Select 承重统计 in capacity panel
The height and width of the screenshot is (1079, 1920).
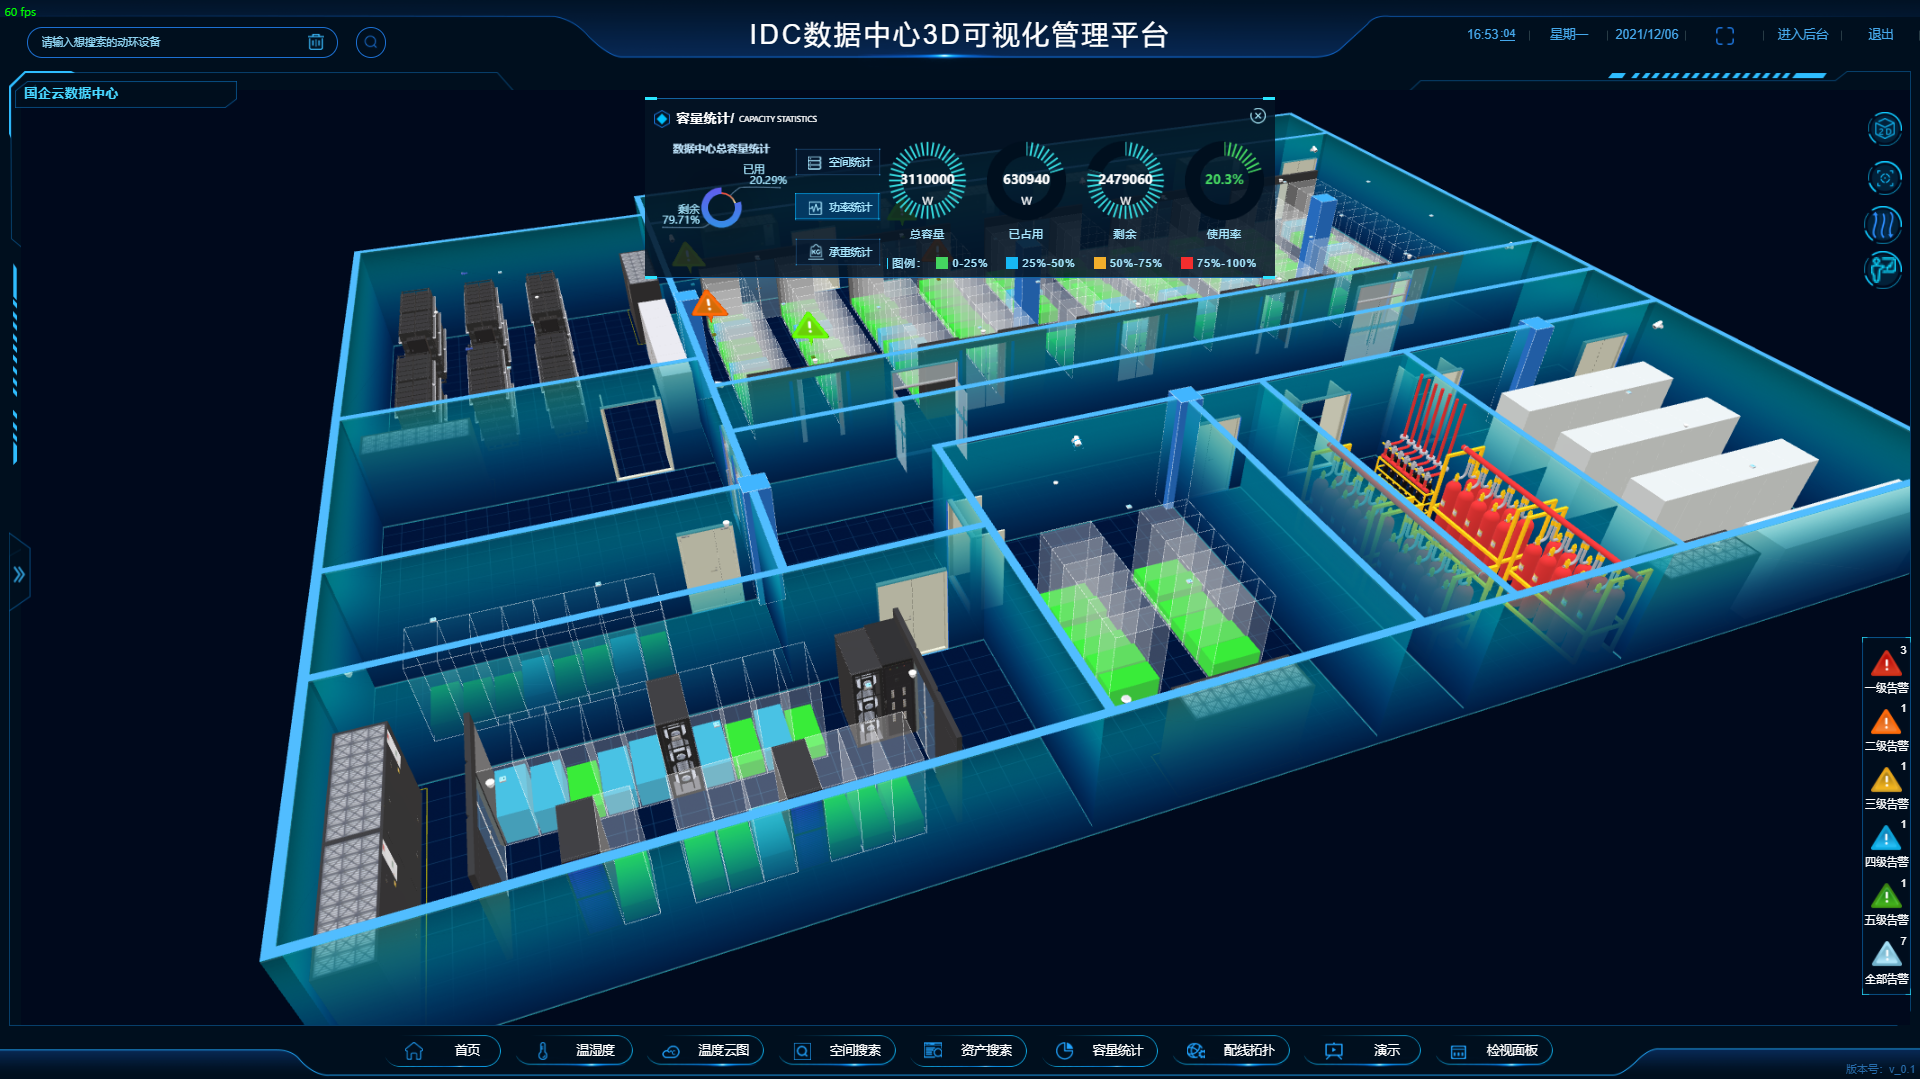pyautogui.click(x=839, y=252)
